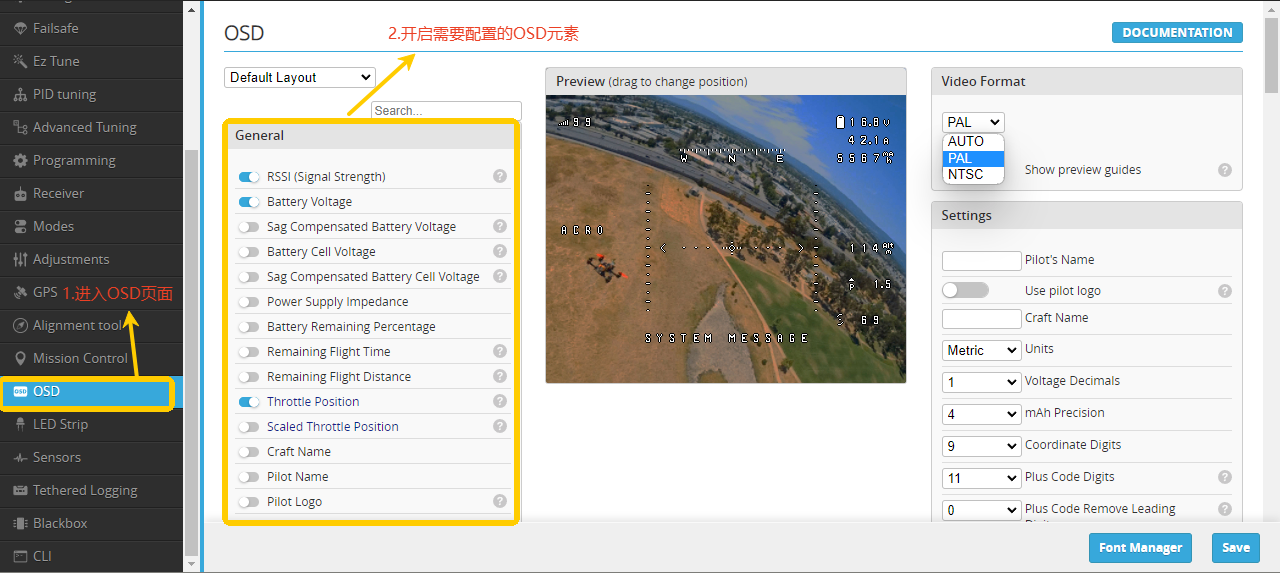Click the Advanced Tuning icon in sidebar
This screenshot has height=573, width=1280.
[x=20, y=127]
